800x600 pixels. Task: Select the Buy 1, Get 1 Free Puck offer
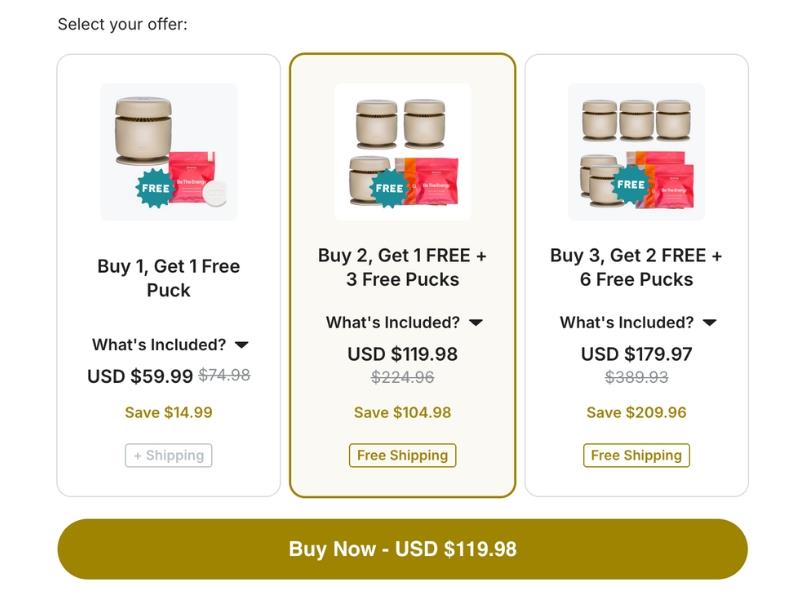[168, 278]
